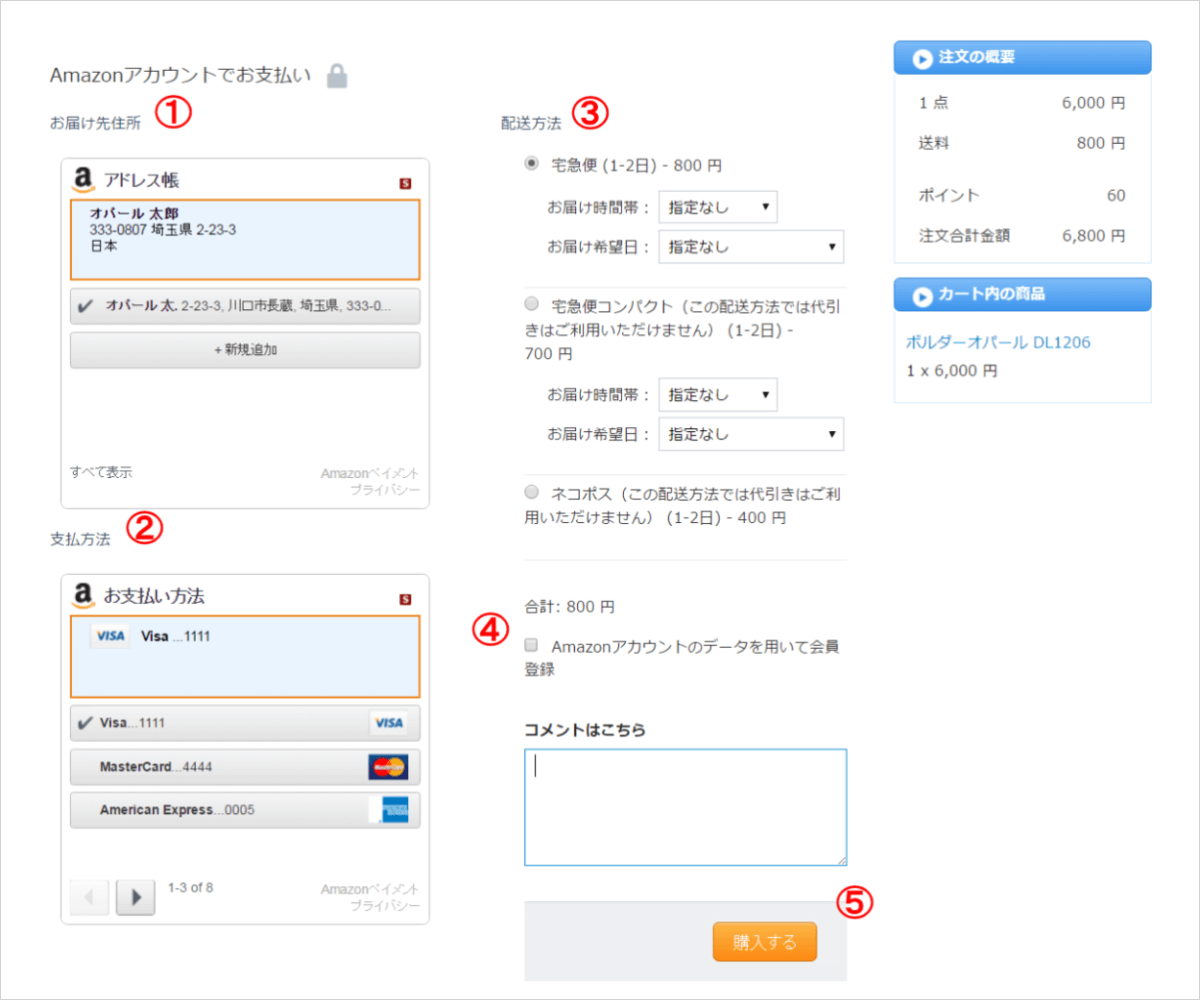
Task: Click the play icon in the 注文の概要 header
Action: (922, 58)
